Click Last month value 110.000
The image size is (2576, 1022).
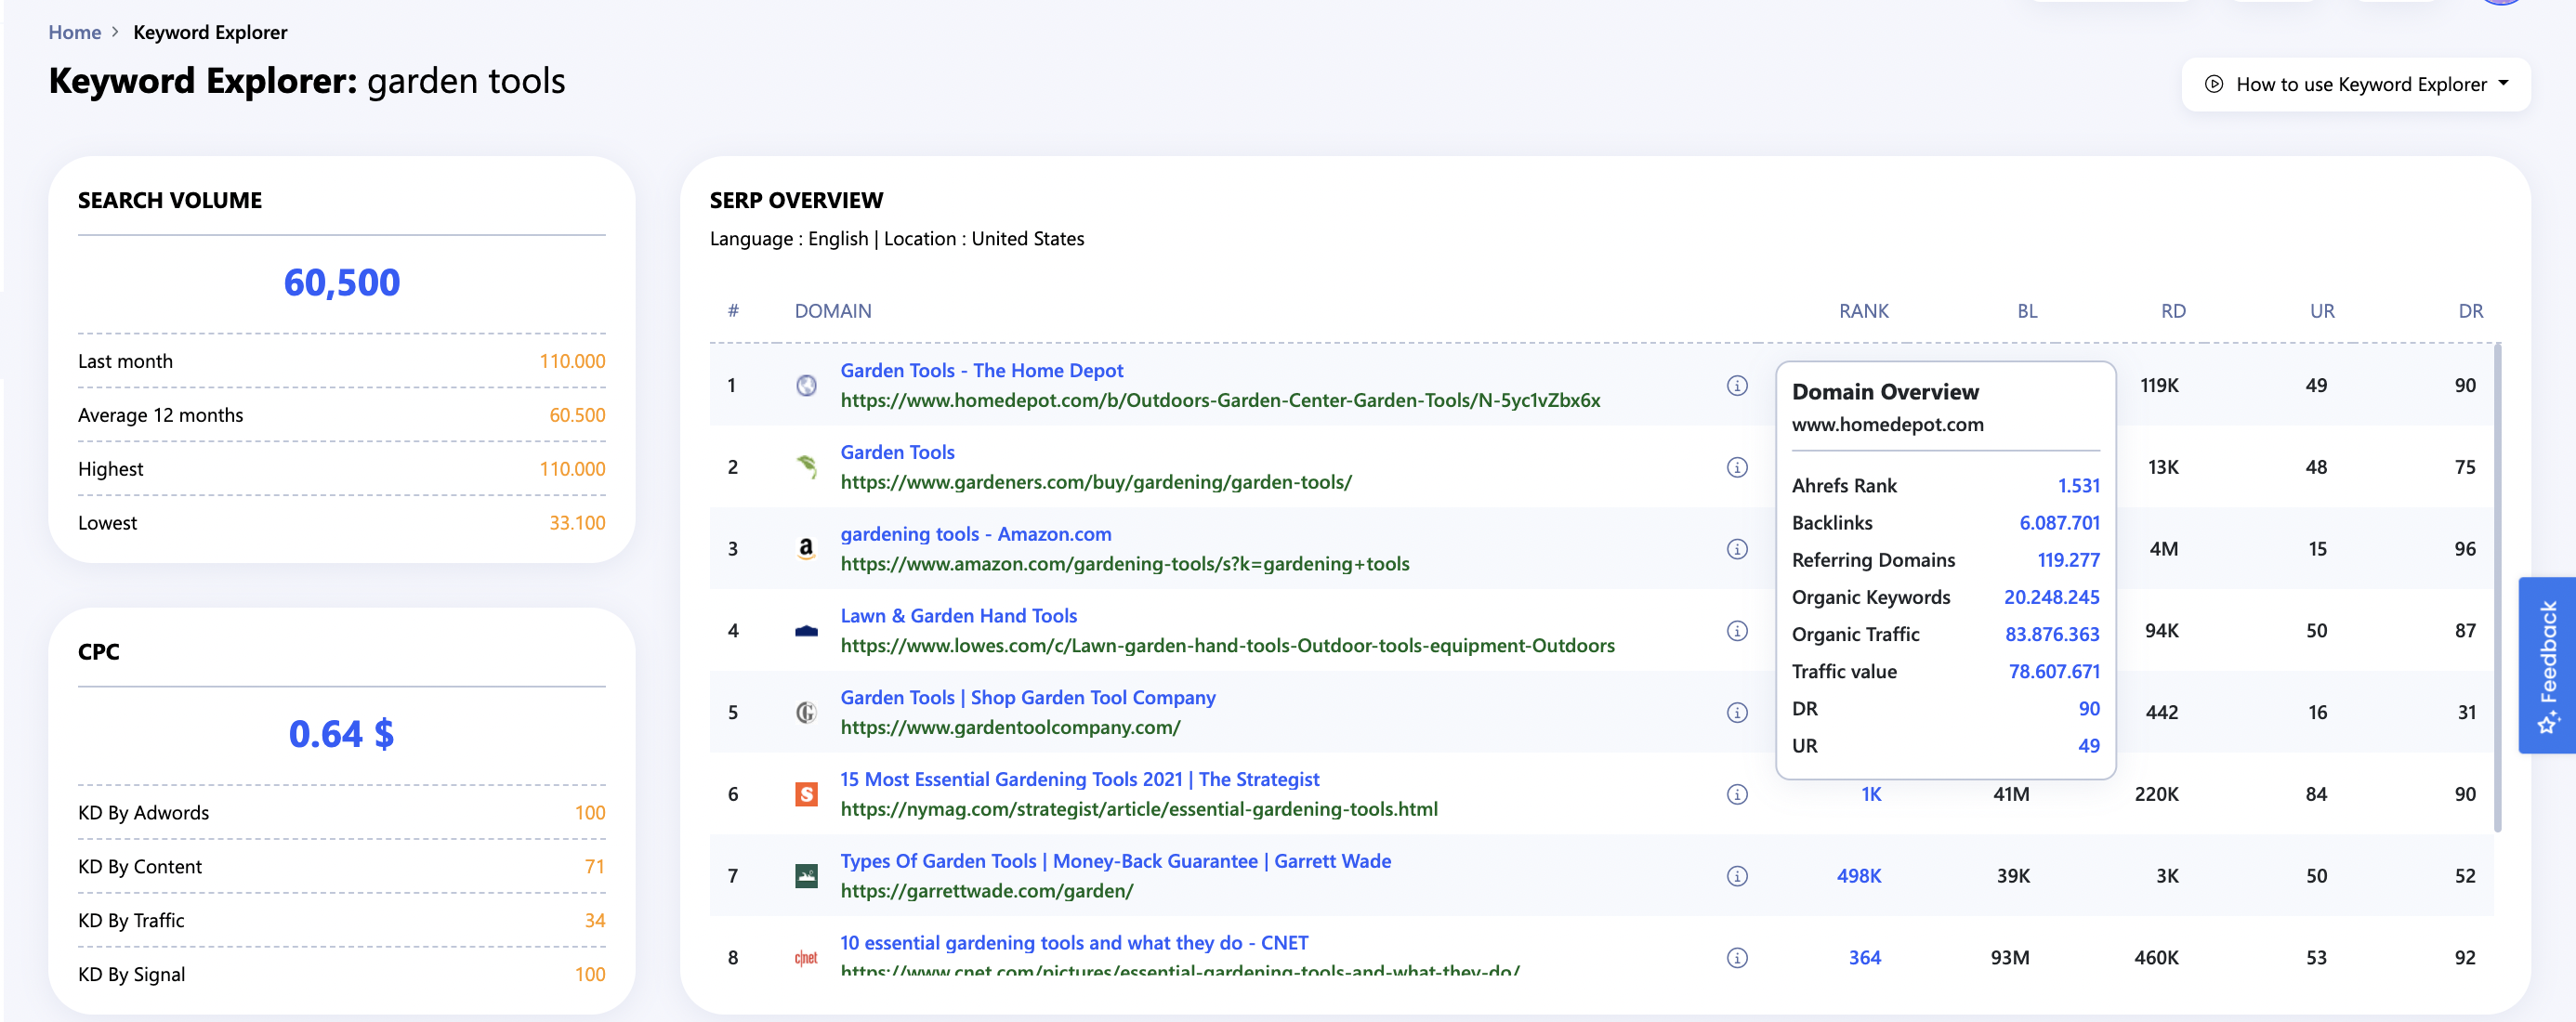coord(572,361)
